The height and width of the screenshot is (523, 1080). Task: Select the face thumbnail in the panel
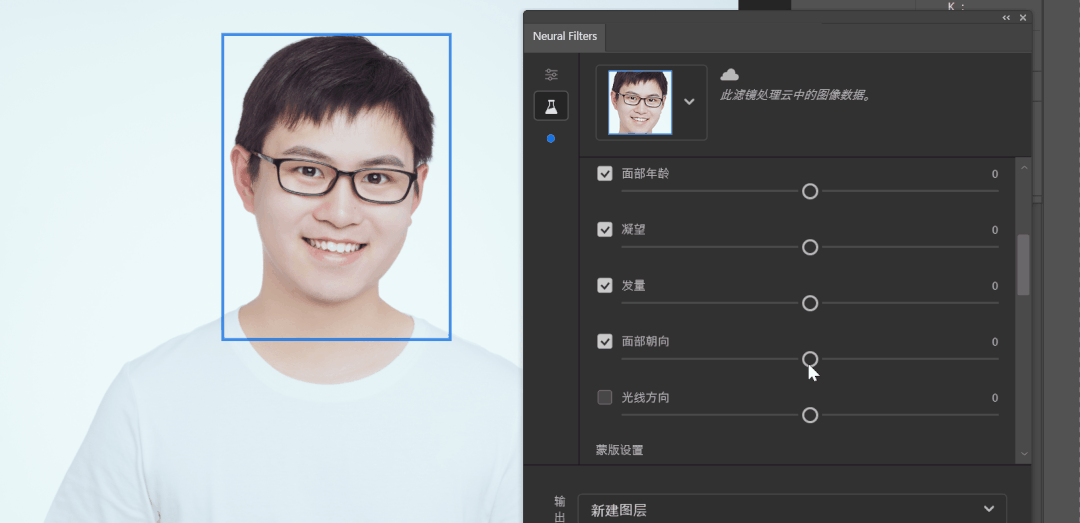(640, 102)
